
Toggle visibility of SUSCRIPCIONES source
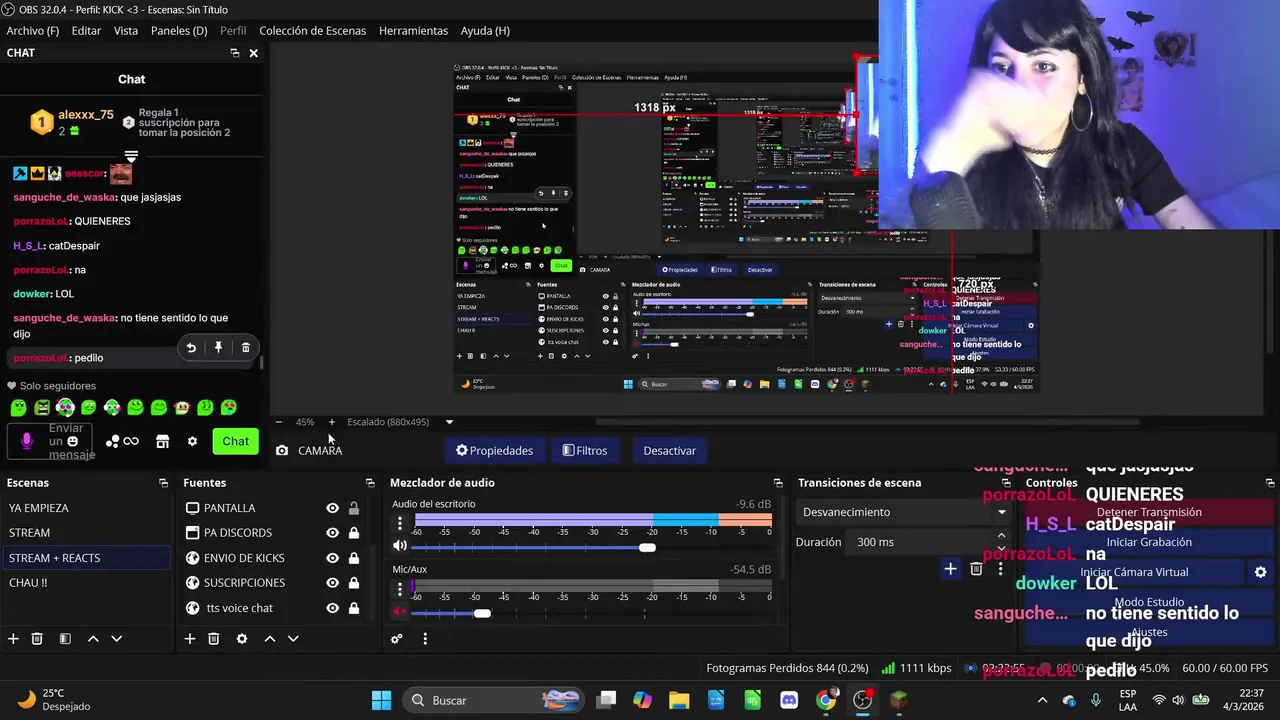click(x=332, y=583)
